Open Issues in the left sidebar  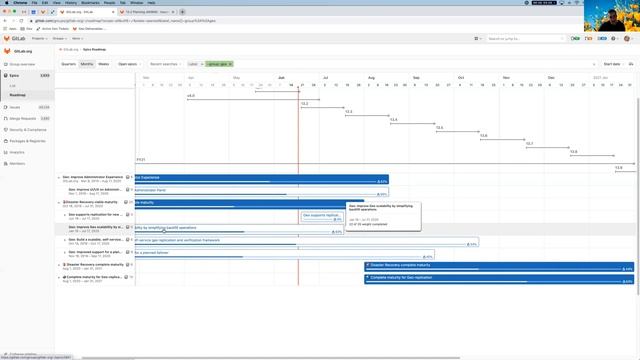pyautogui.click(x=15, y=107)
